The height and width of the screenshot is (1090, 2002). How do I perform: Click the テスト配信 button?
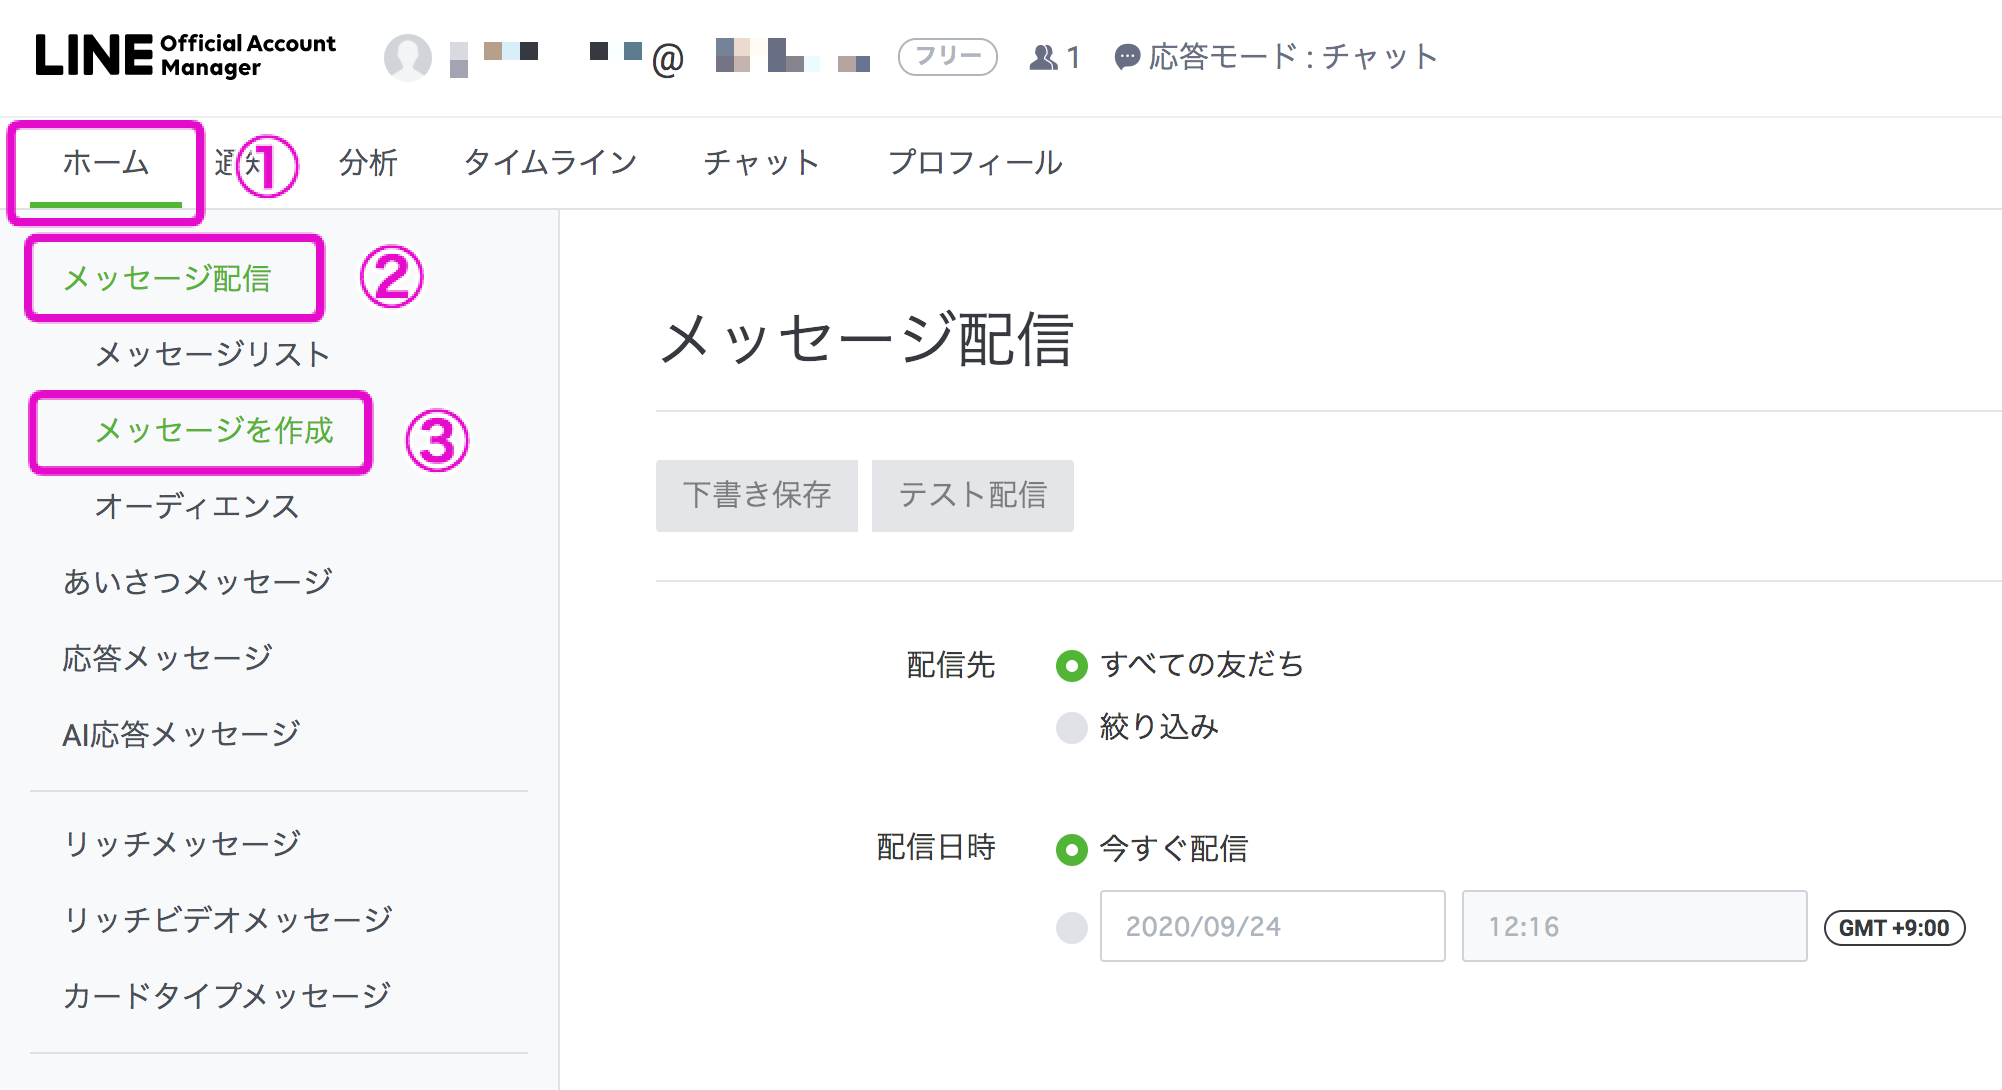coord(973,496)
